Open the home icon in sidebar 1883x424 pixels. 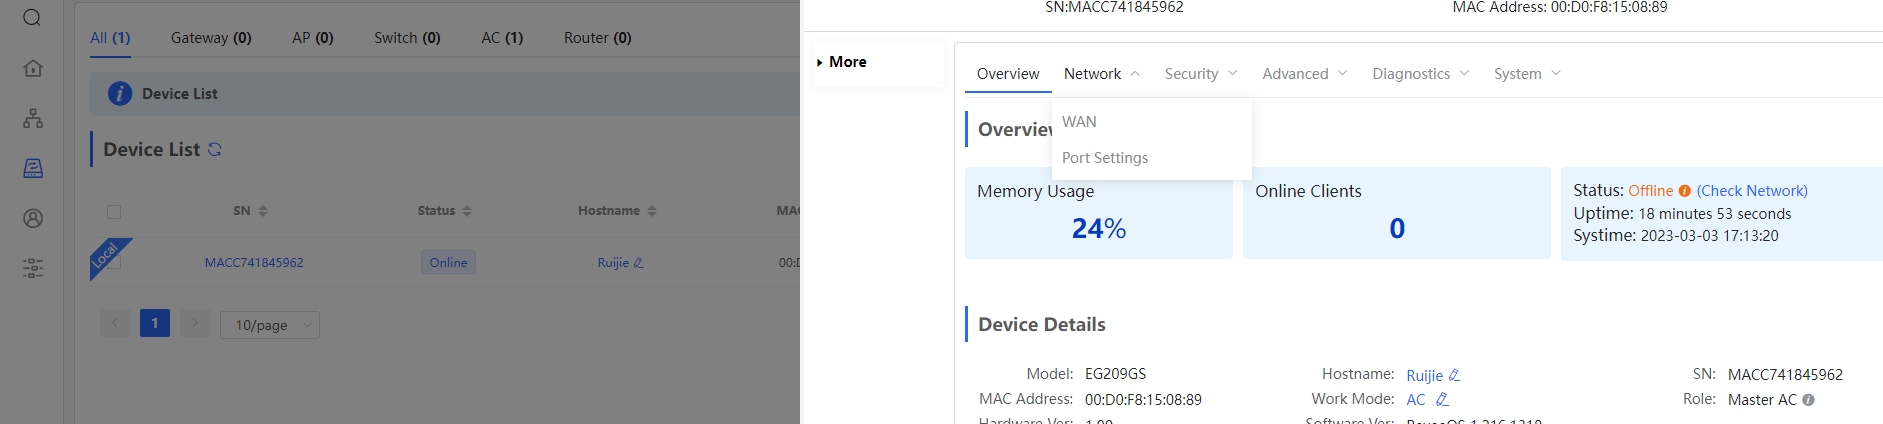(33, 68)
